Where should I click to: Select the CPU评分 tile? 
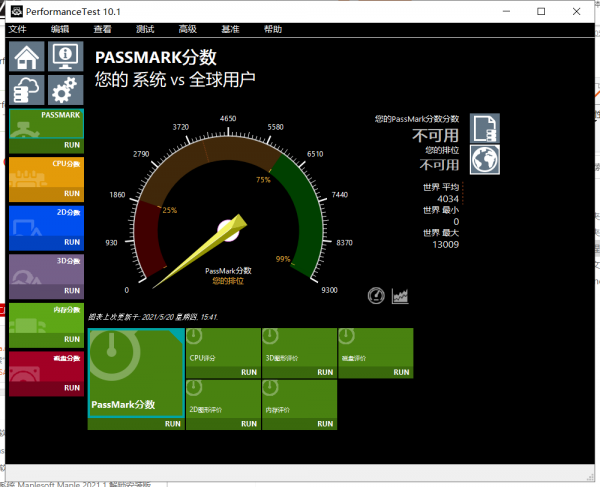coord(223,347)
